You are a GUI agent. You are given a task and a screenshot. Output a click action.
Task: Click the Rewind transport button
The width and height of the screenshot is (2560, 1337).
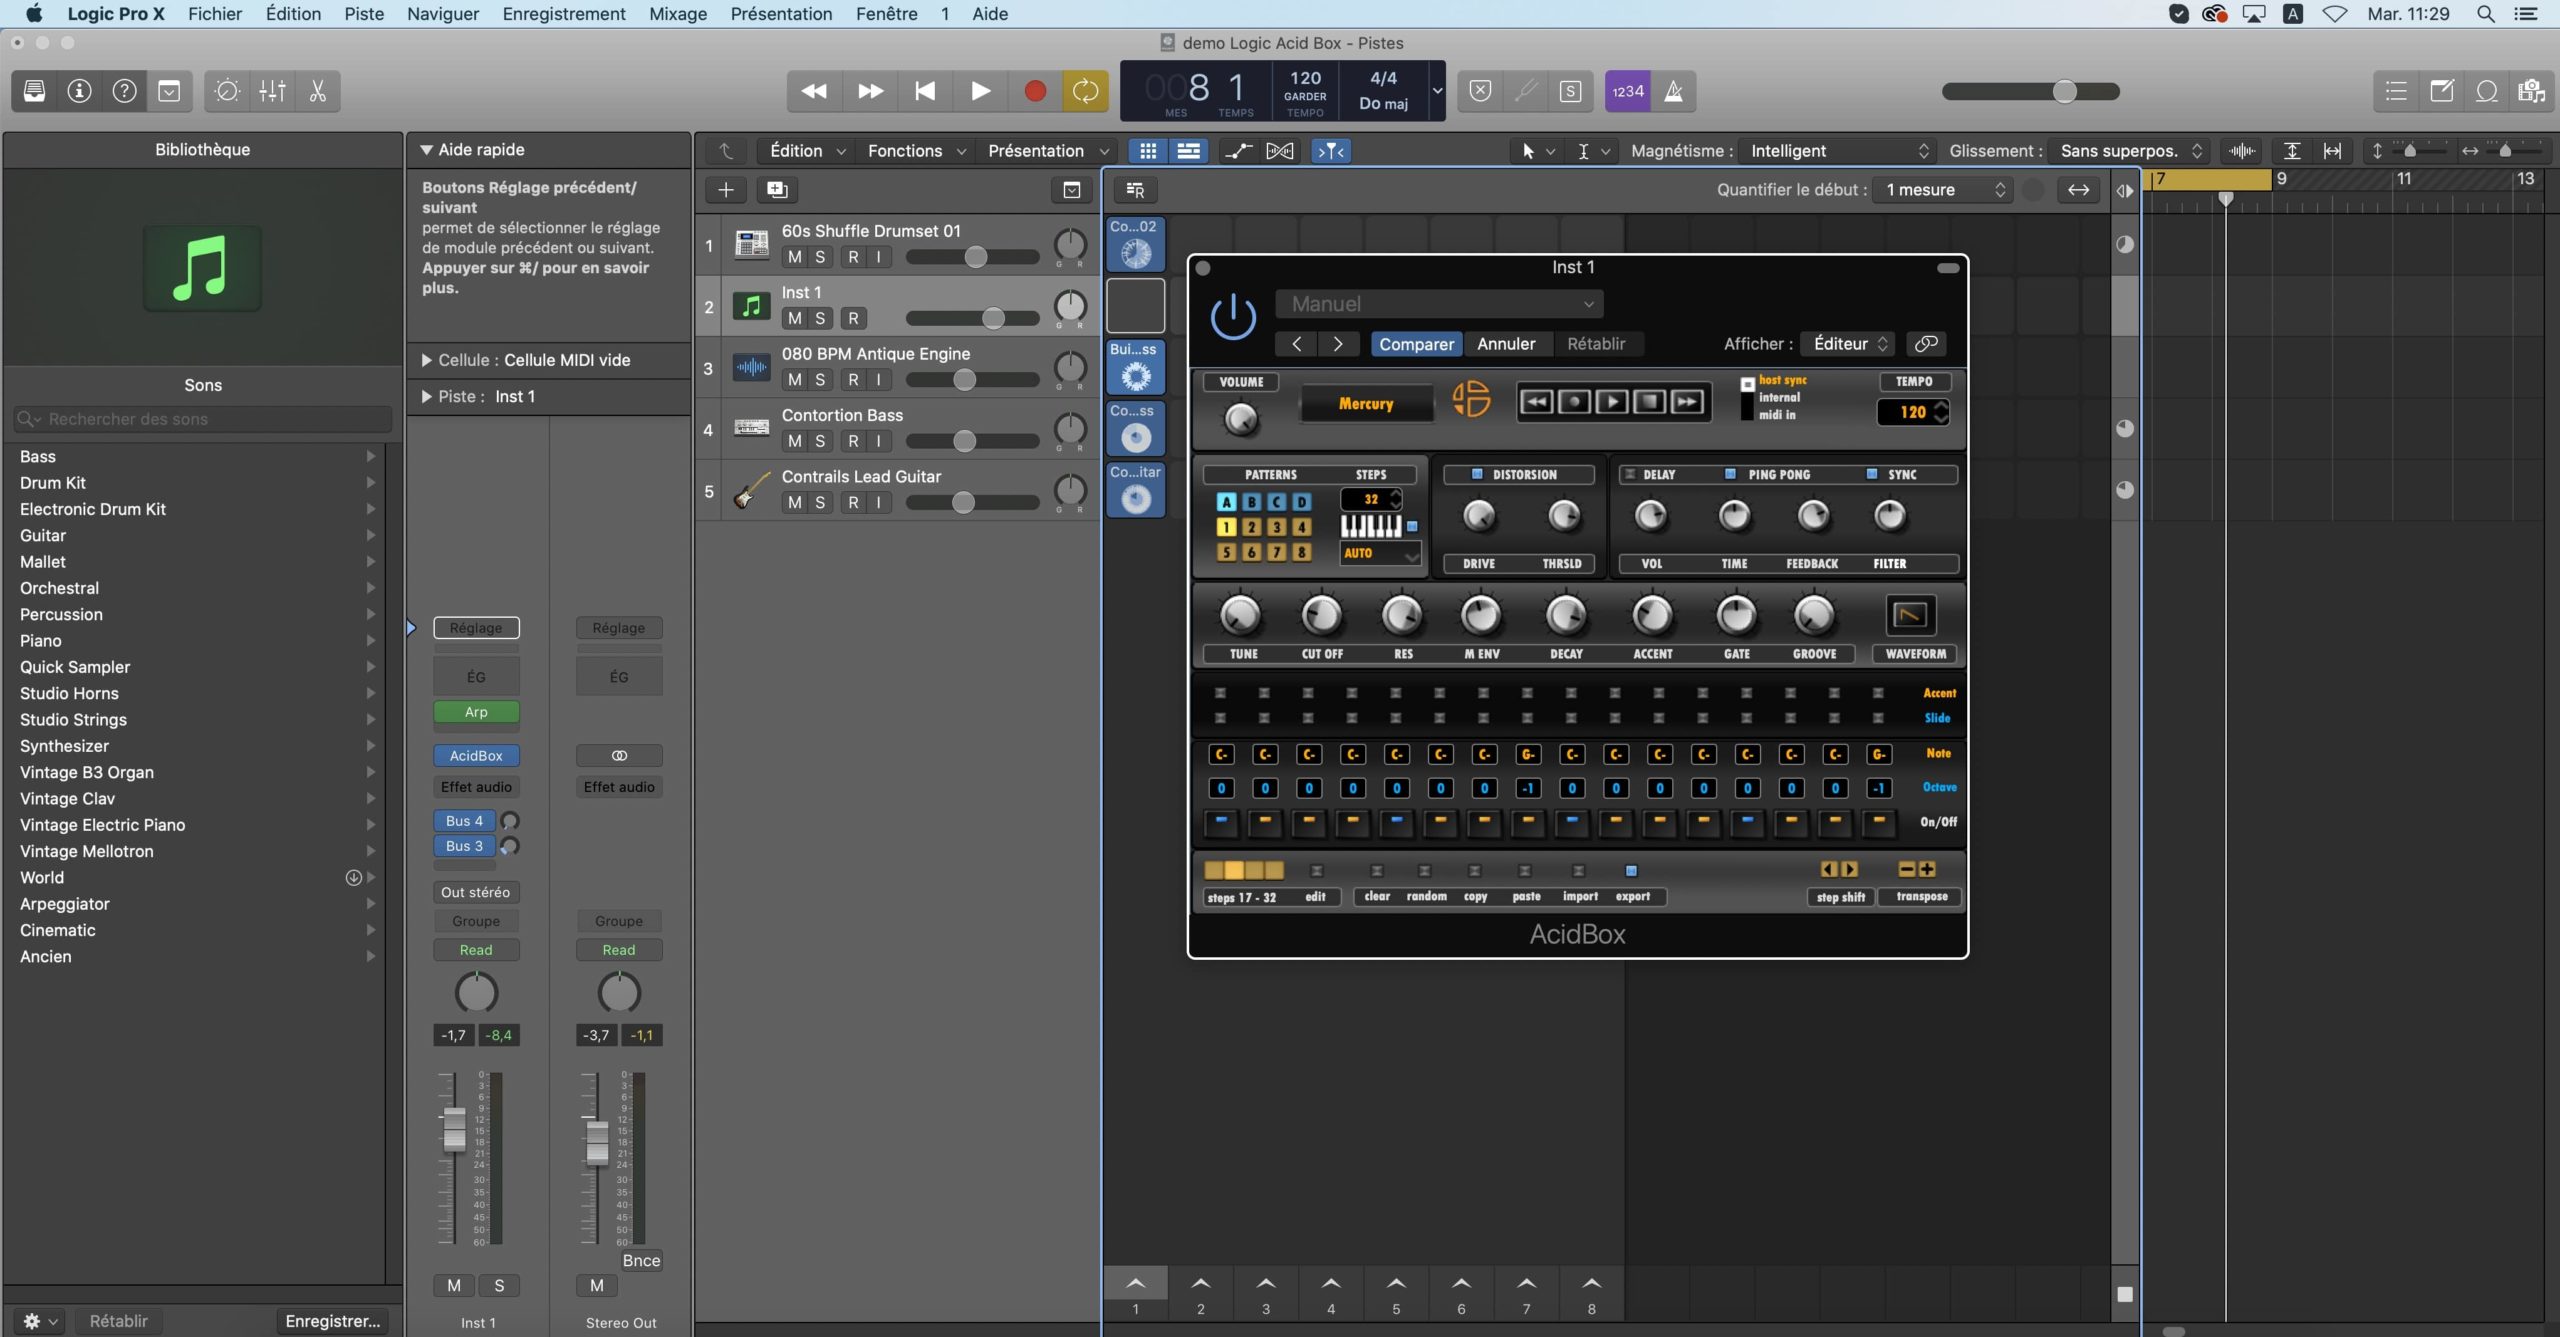[x=814, y=91]
